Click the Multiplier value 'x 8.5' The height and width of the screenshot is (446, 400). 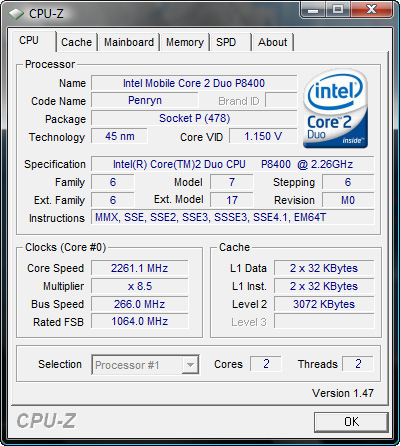point(140,286)
